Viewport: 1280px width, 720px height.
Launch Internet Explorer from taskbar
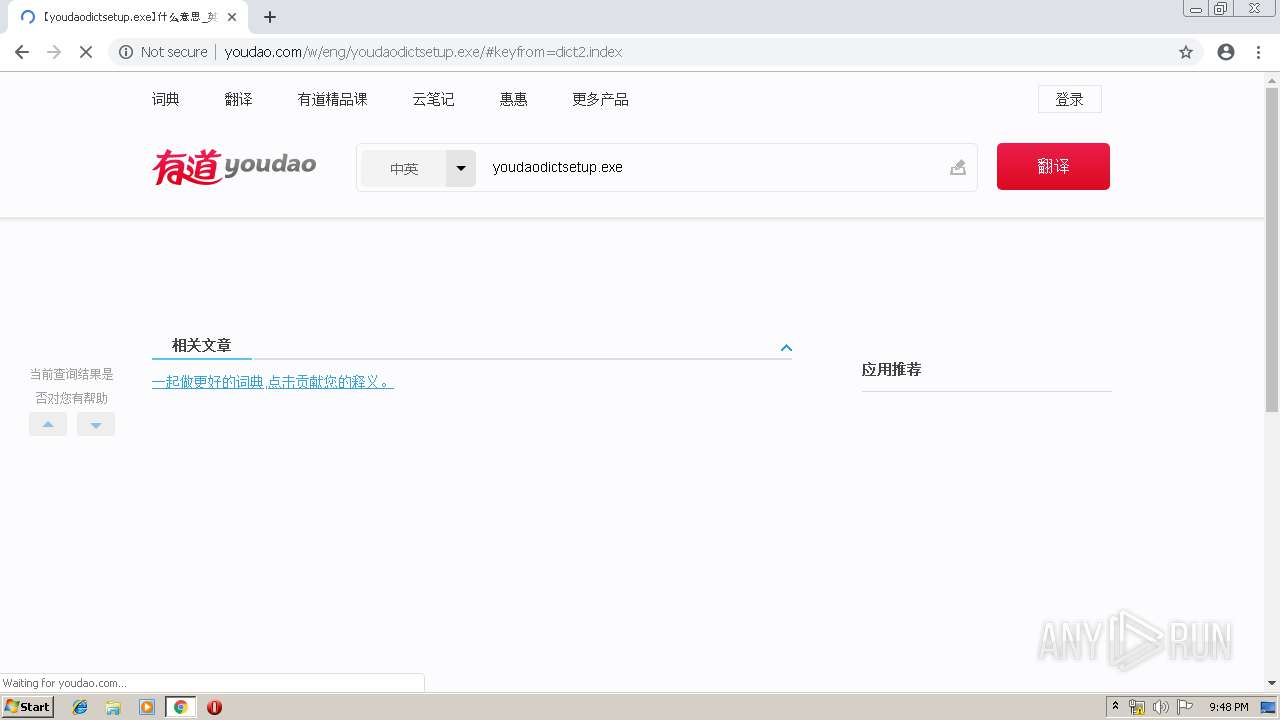[x=80, y=707]
